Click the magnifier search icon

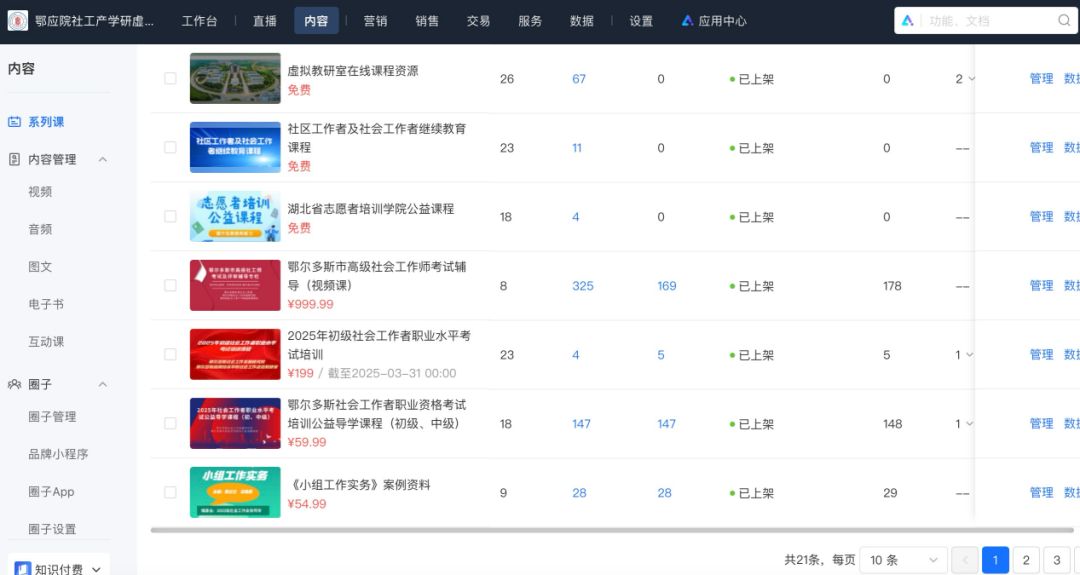(1064, 21)
